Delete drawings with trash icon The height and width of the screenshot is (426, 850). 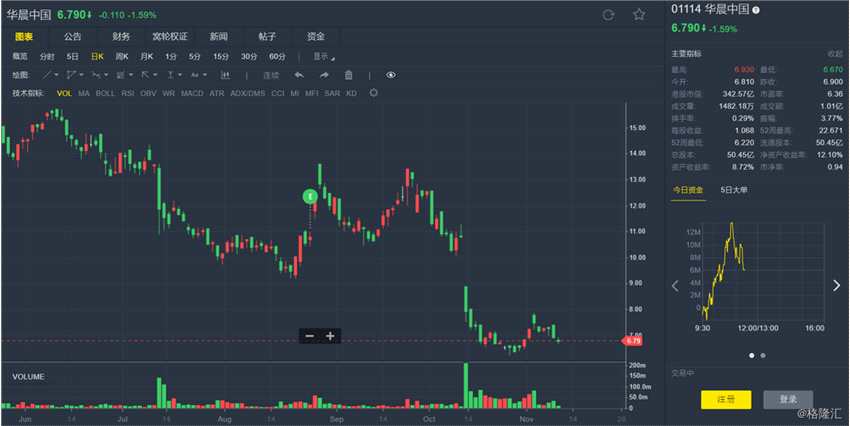coord(349,75)
